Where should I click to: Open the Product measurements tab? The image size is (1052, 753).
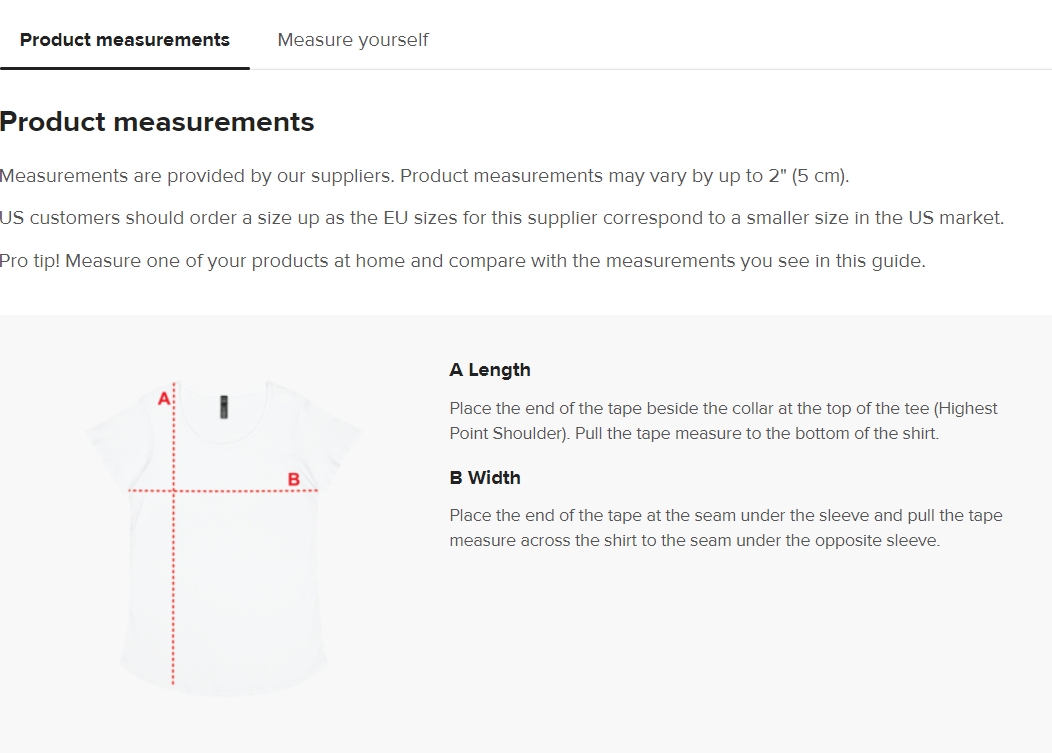click(125, 40)
